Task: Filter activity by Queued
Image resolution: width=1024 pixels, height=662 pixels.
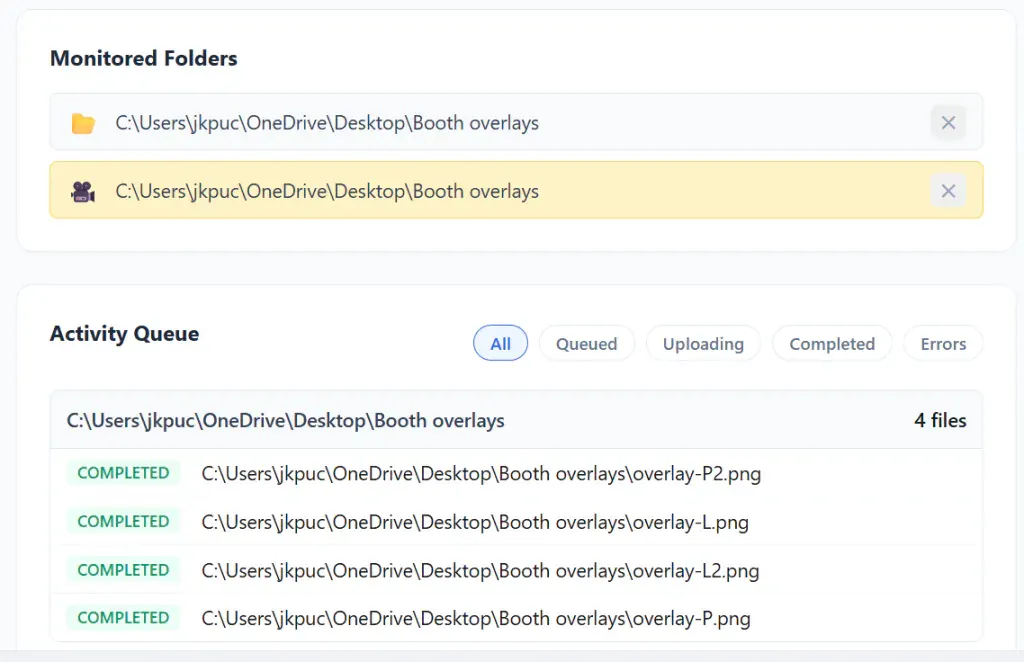Action: point(586,343)
